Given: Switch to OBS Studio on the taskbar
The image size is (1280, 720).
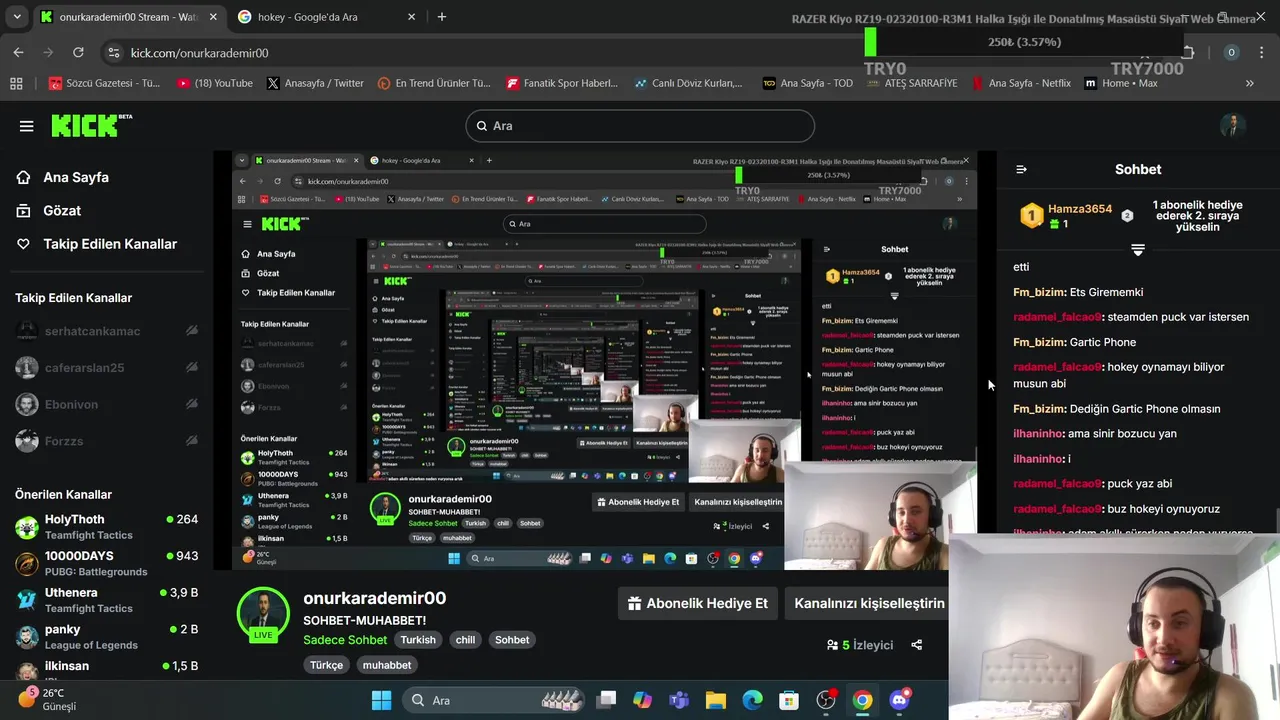Looking at the screenshot, I should tap(826, 700).
